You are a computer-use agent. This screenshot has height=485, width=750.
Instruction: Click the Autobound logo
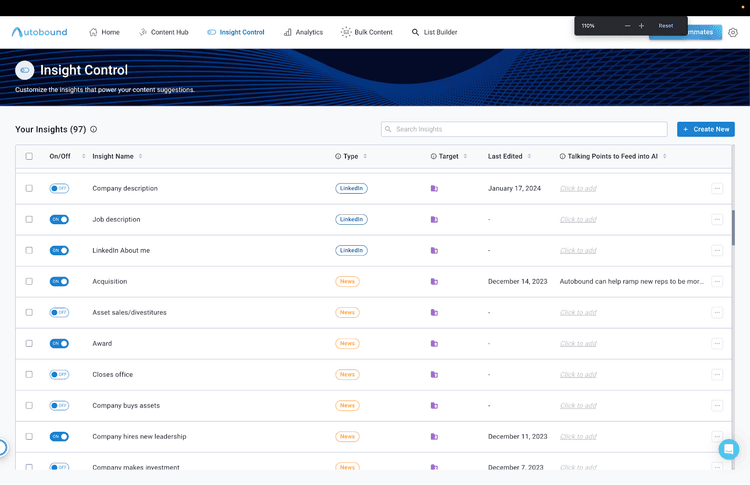pyautogui.click(x=40, y=32)
